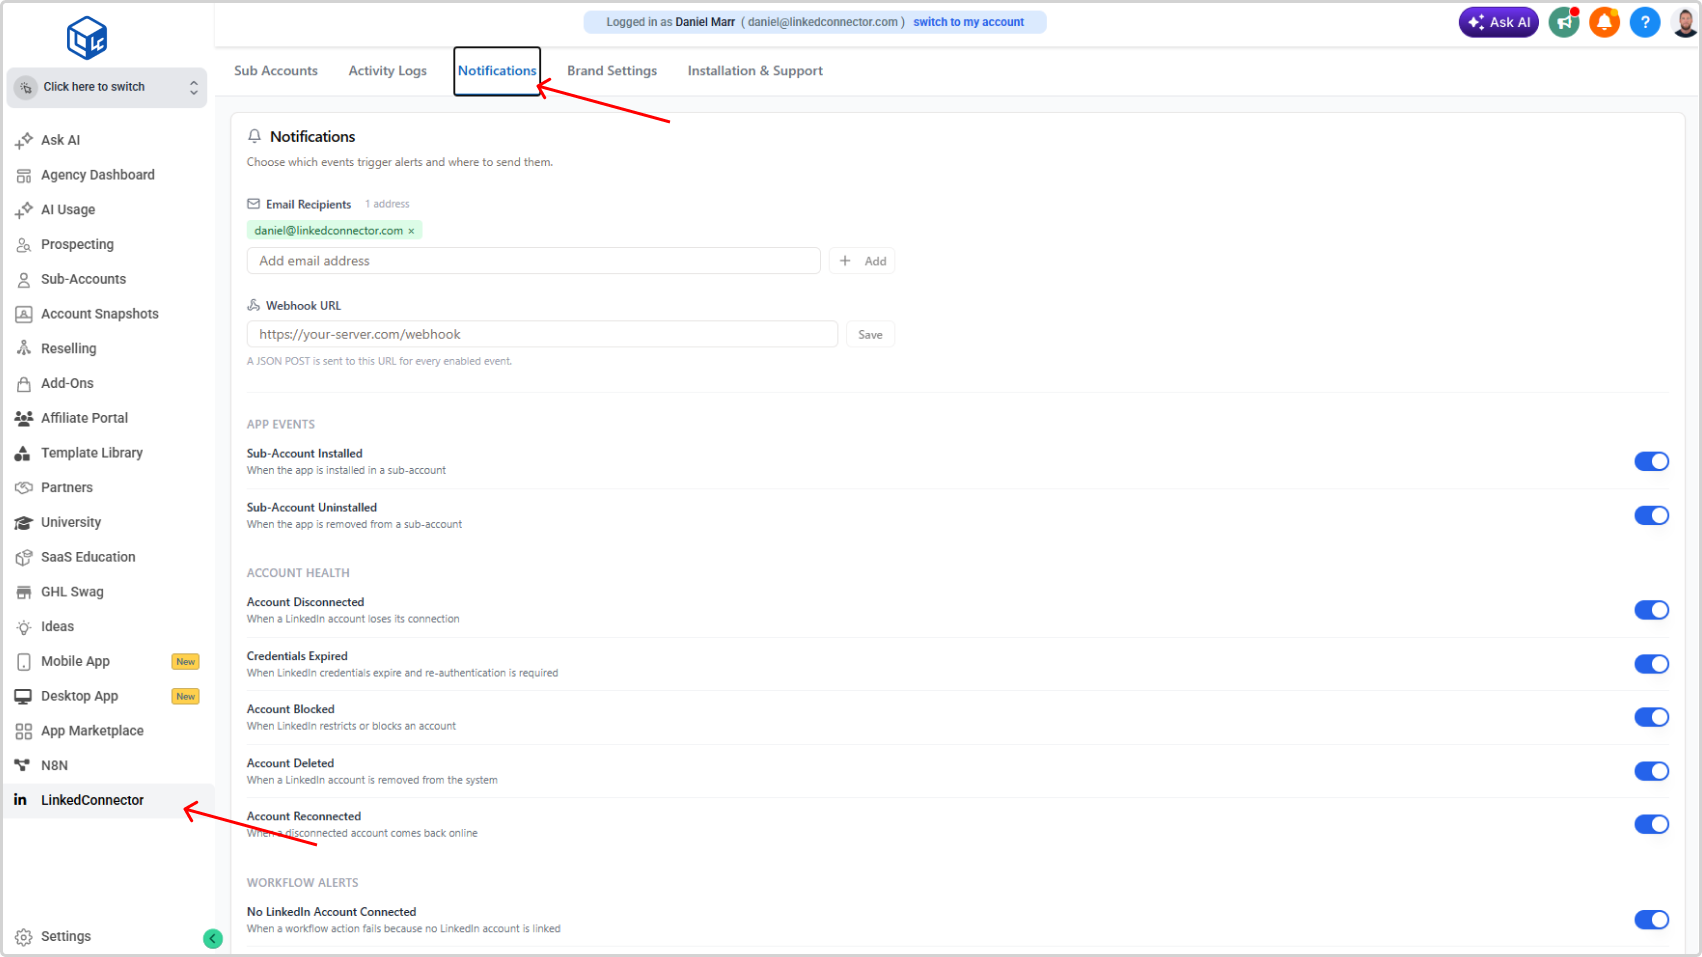
Task: Open the orange bell notifications icon
Action: point(1604,22)
